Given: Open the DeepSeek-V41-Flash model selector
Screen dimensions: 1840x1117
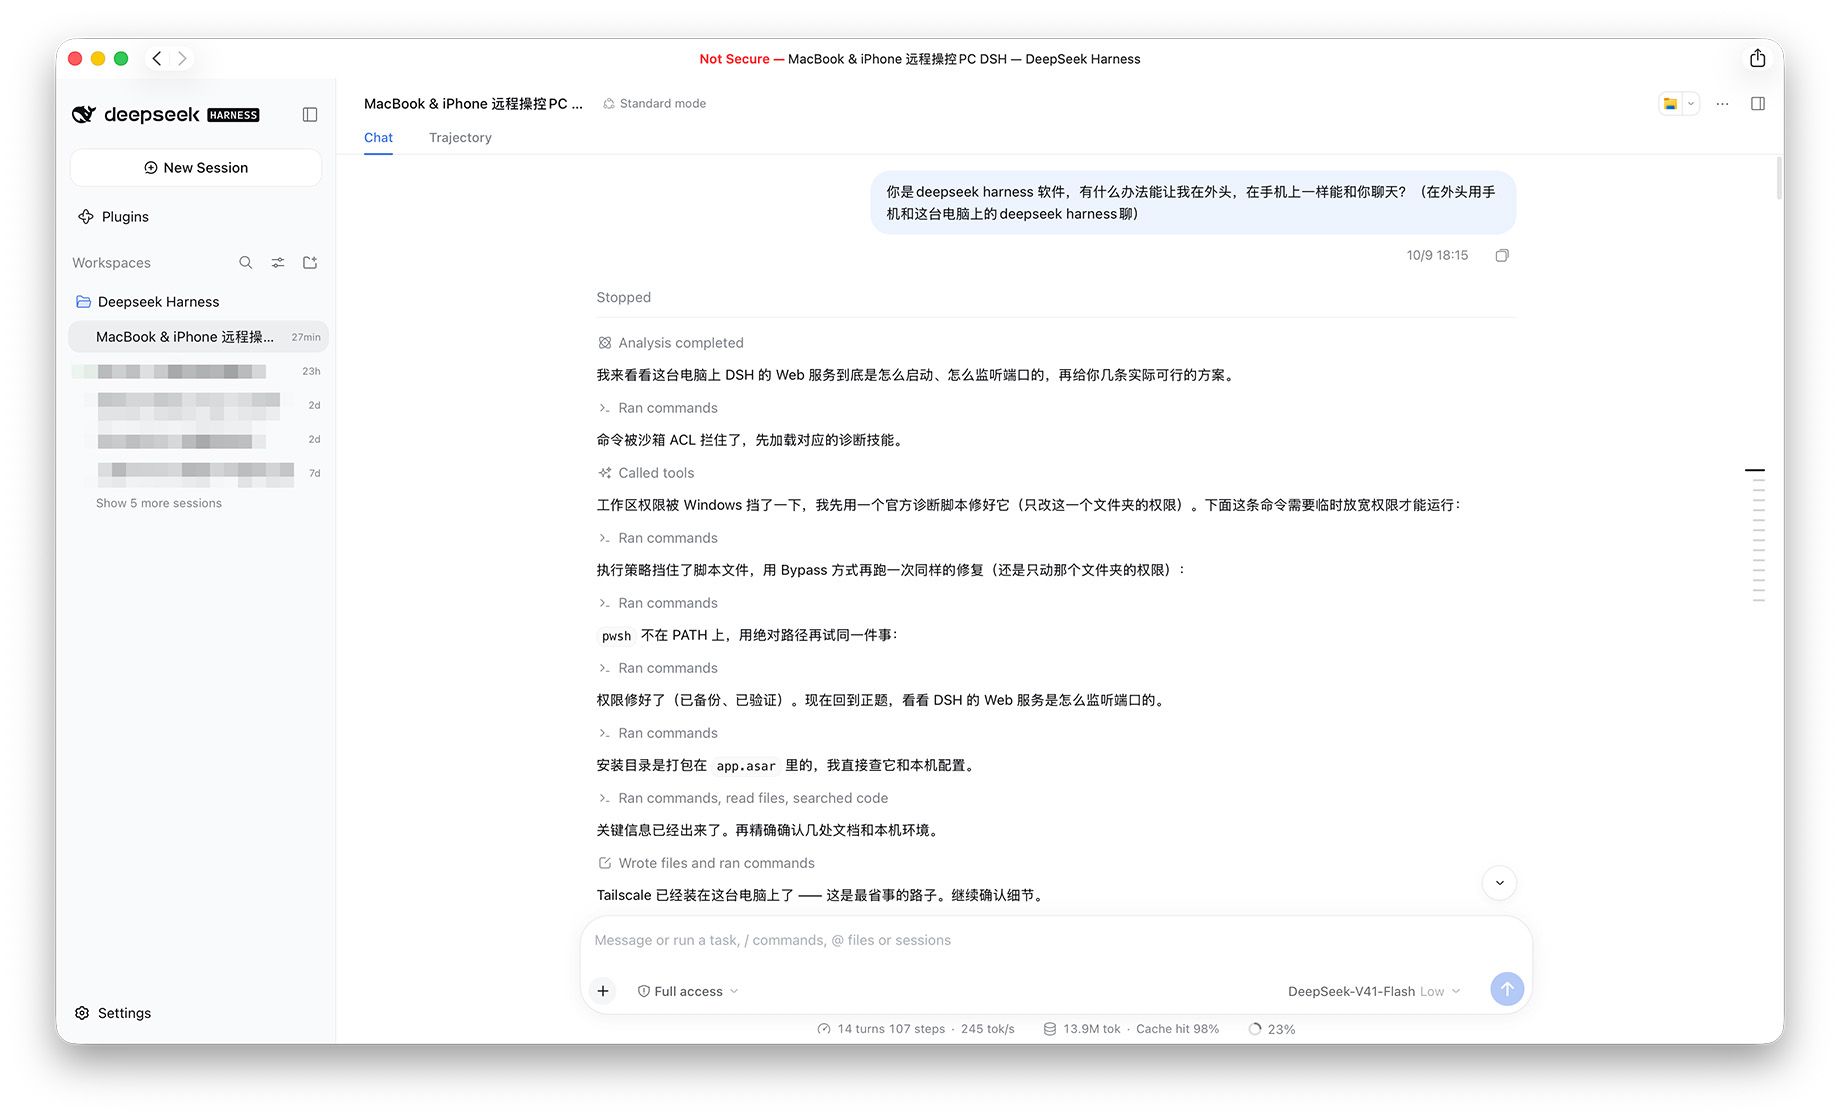Looking at the screenshot, I should [x=1374, y=992].
